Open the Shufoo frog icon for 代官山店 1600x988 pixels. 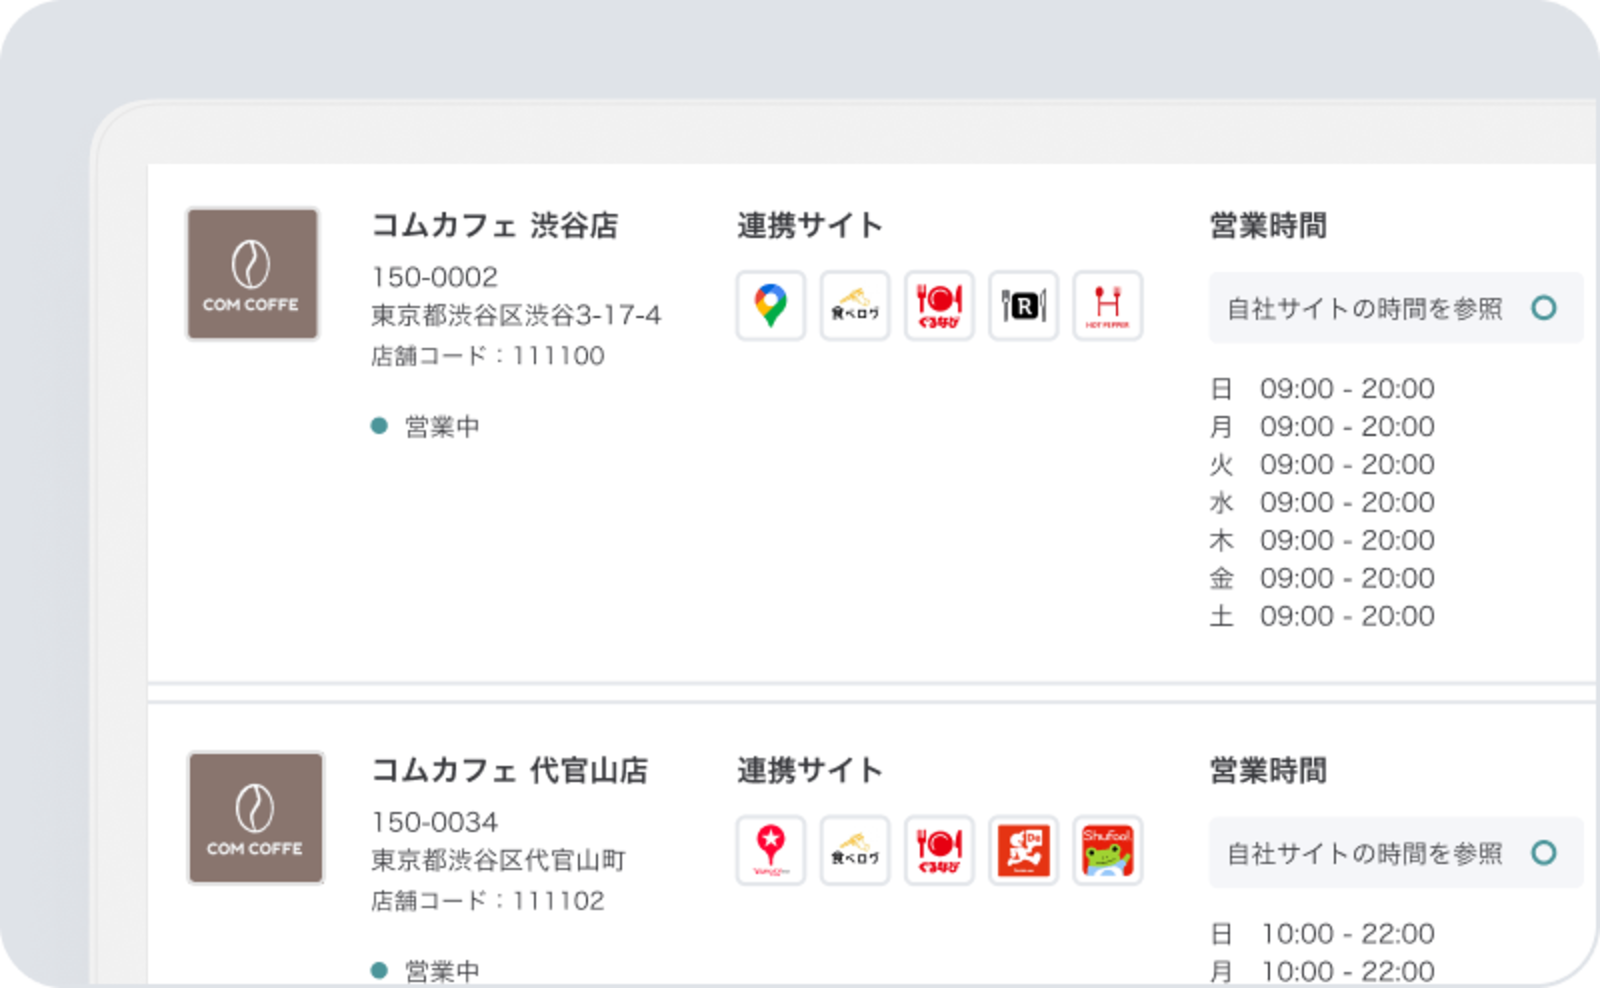click(1107, 850)
